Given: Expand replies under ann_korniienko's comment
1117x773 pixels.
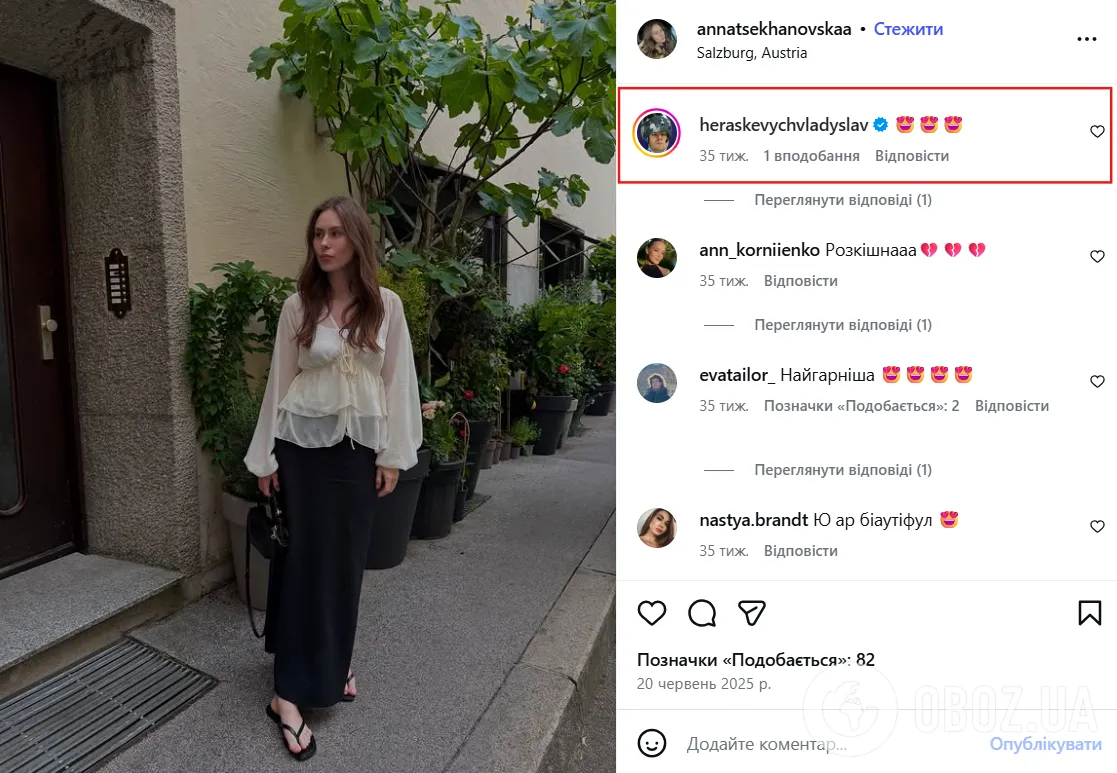Looking at the screenshot, I should [843, 325].
